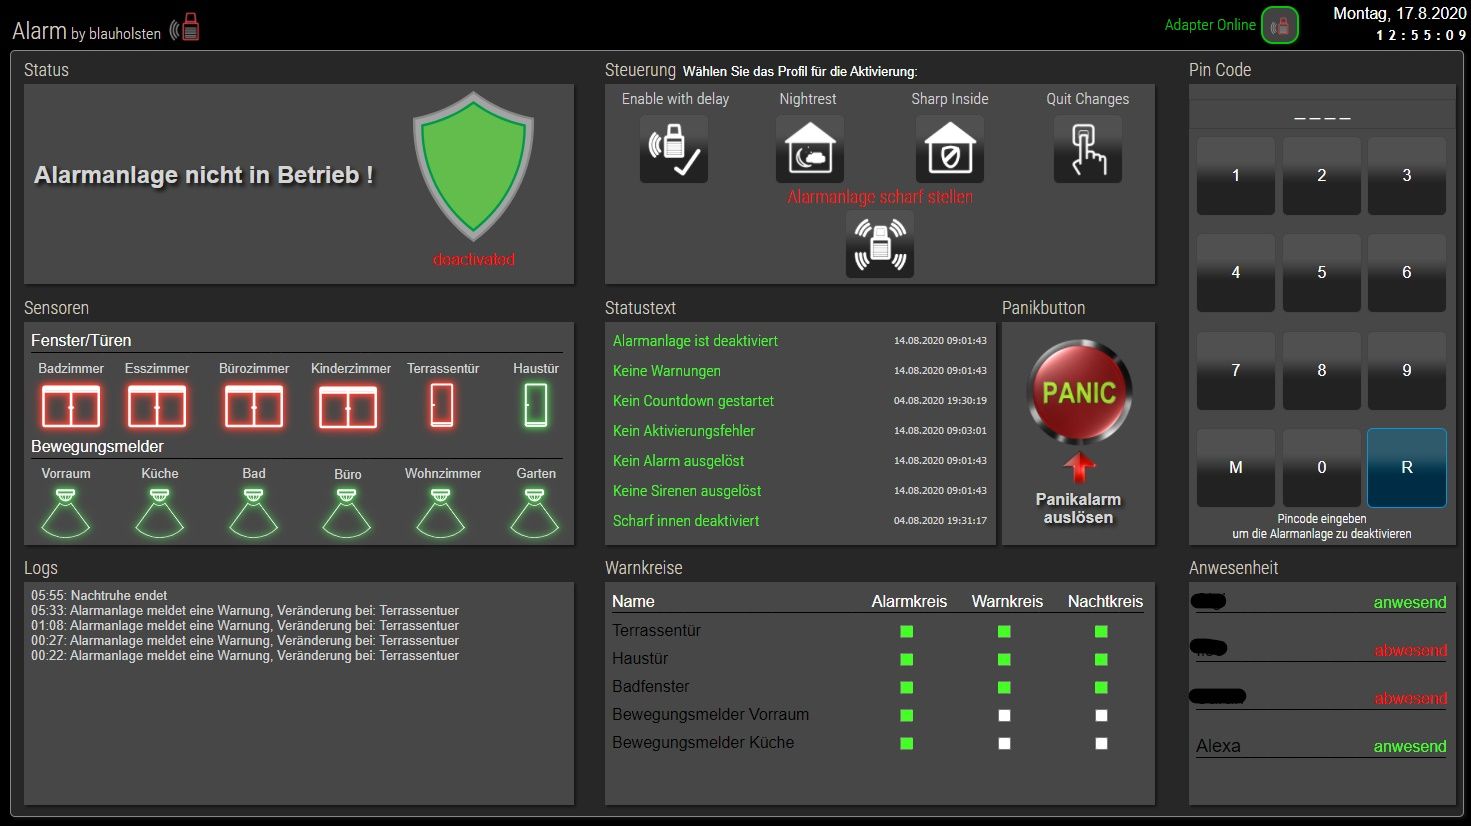This screenshot has height=826, width=1471.
Task: Click status 'Kein Countdown gestartet'
Action: (x=693, y=401)
